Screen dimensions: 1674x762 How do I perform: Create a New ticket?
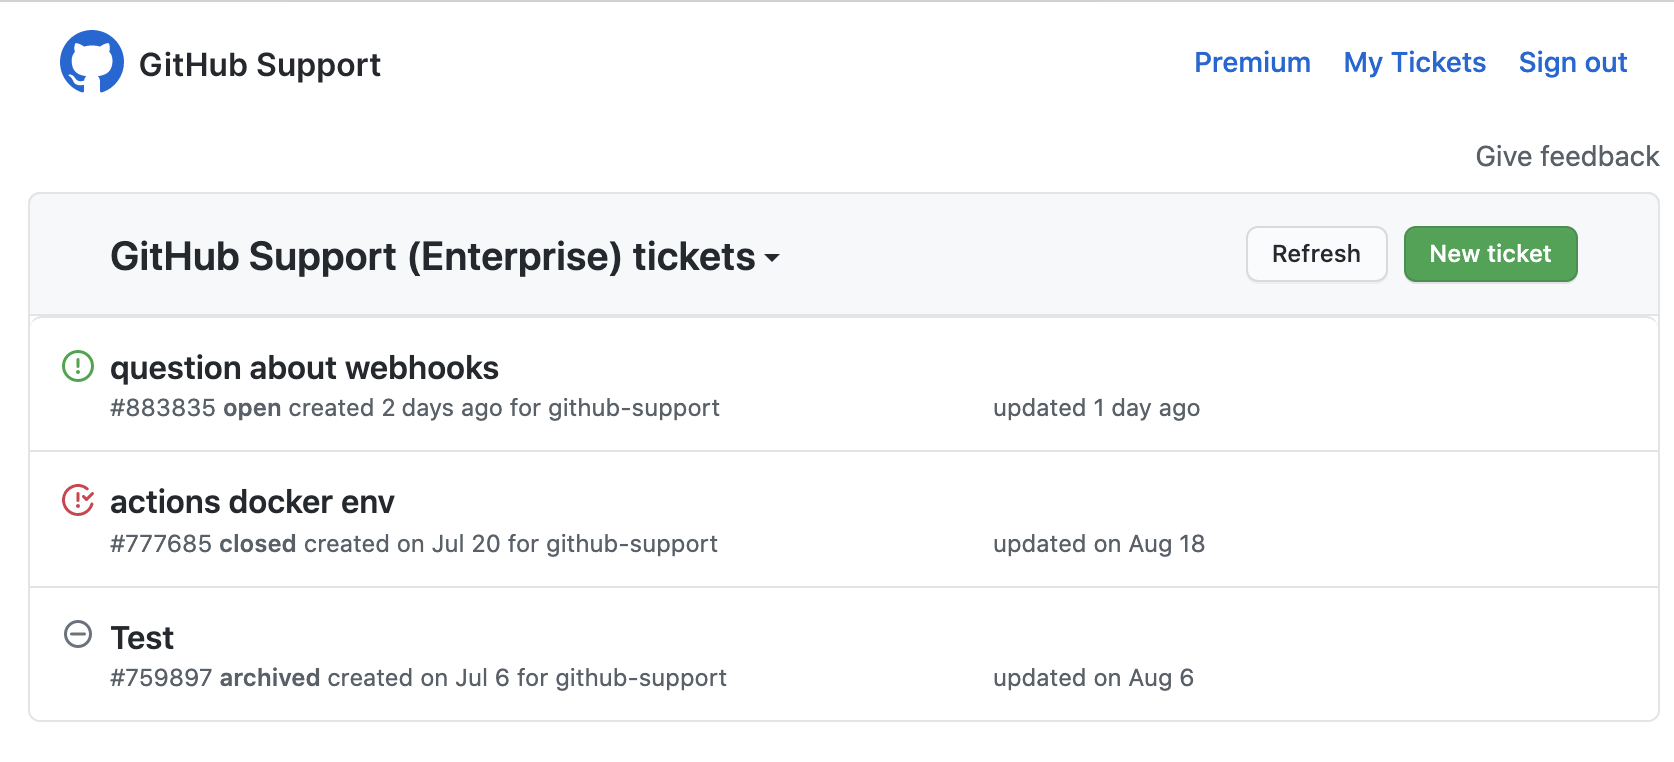click(1490, 254)
